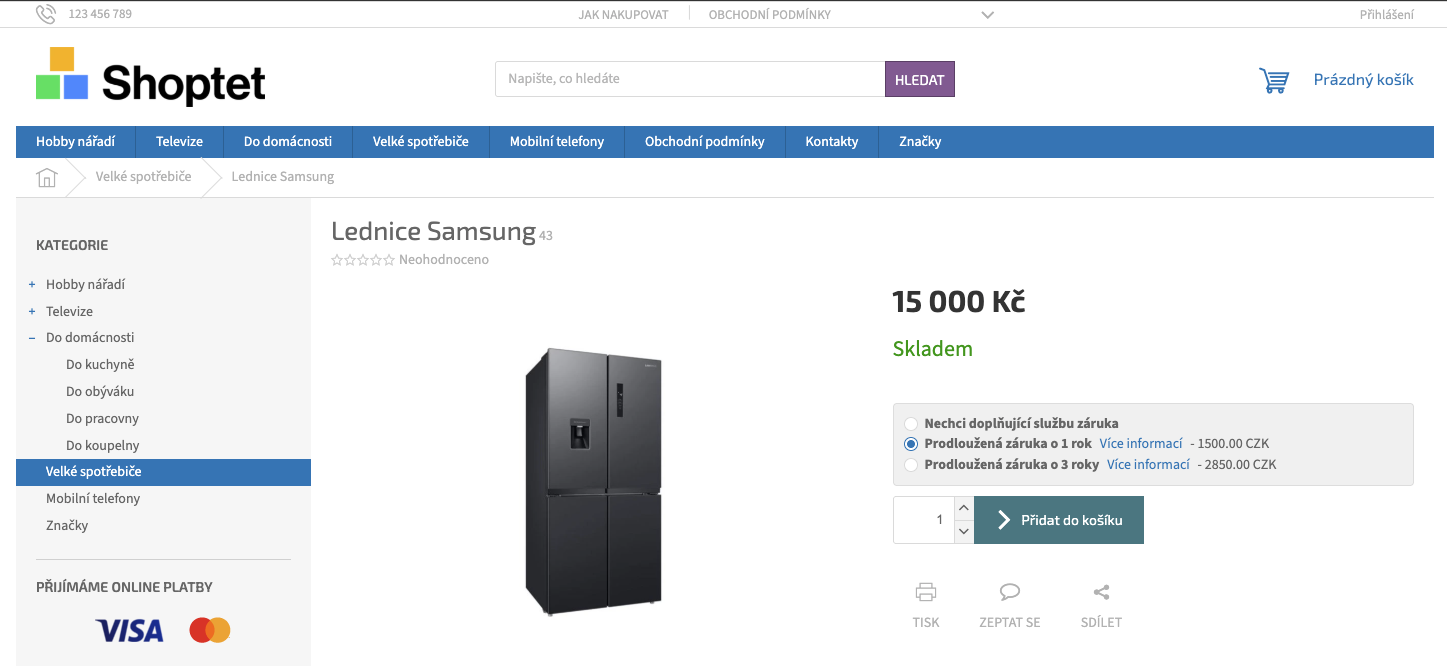1447x666 pixels.
Task: Collapse the Do domácnosti category
Action: click(32, 338)
